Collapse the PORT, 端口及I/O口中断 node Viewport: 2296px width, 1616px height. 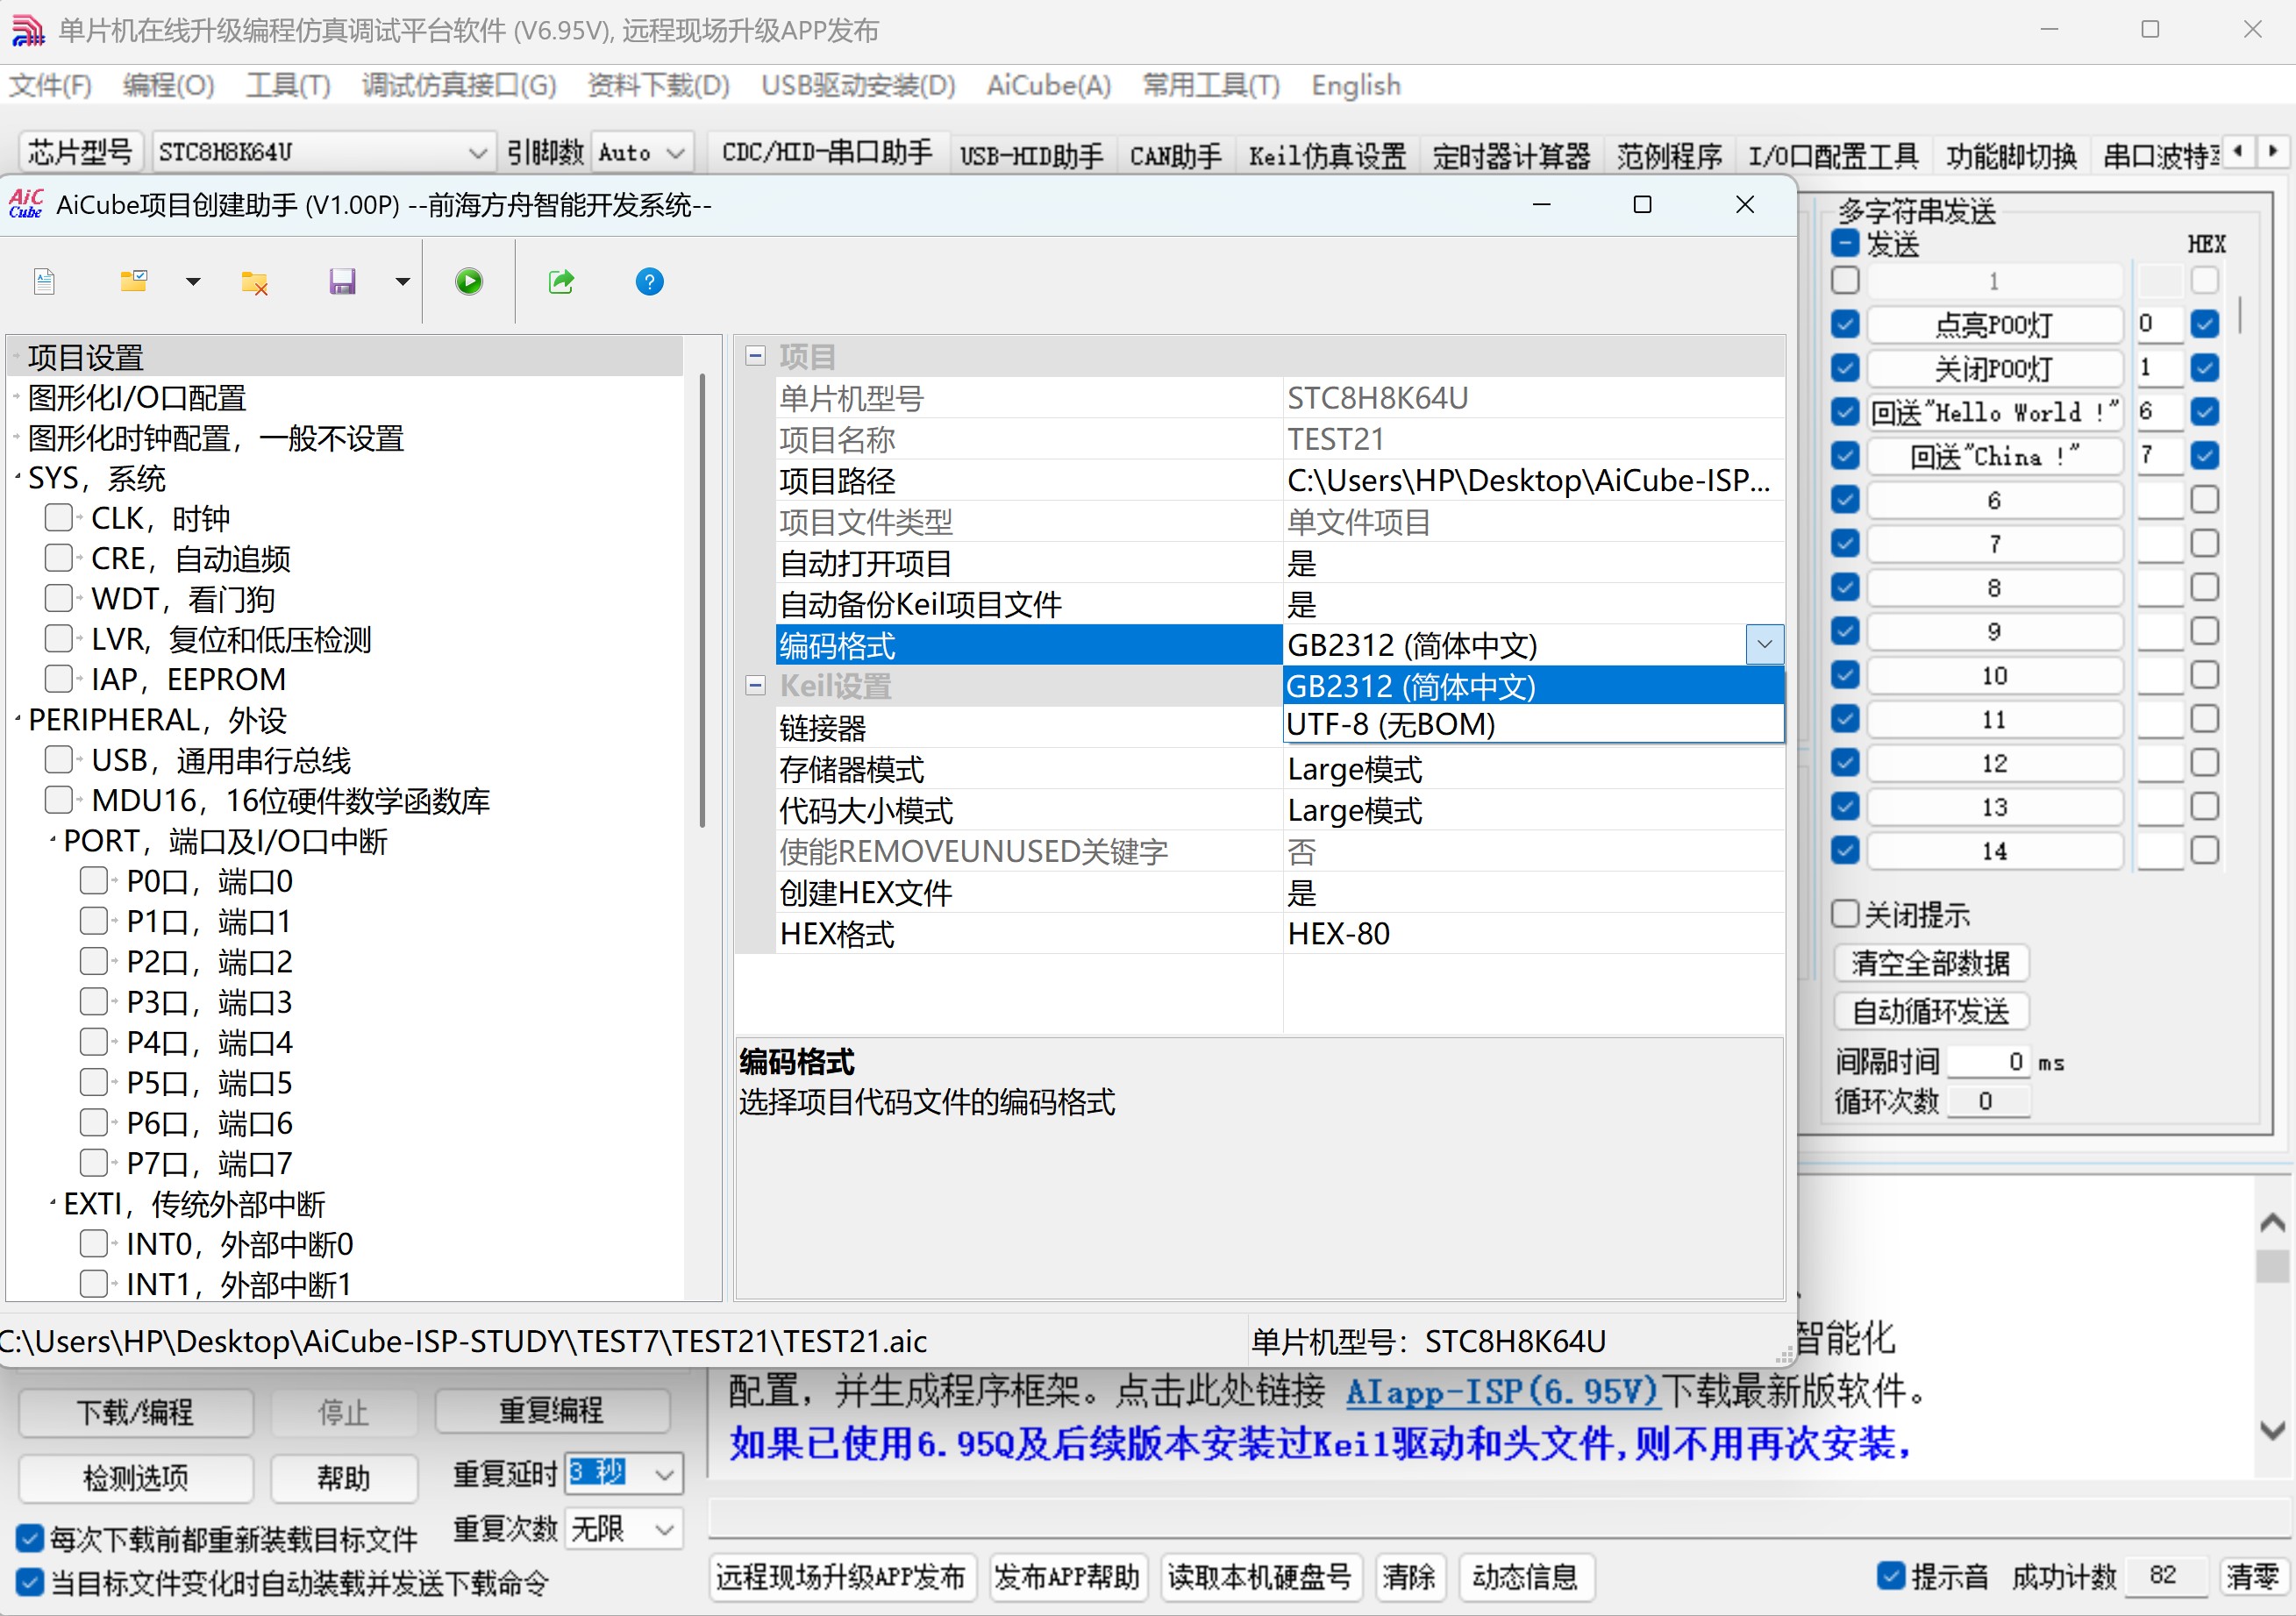click(52, 840)
